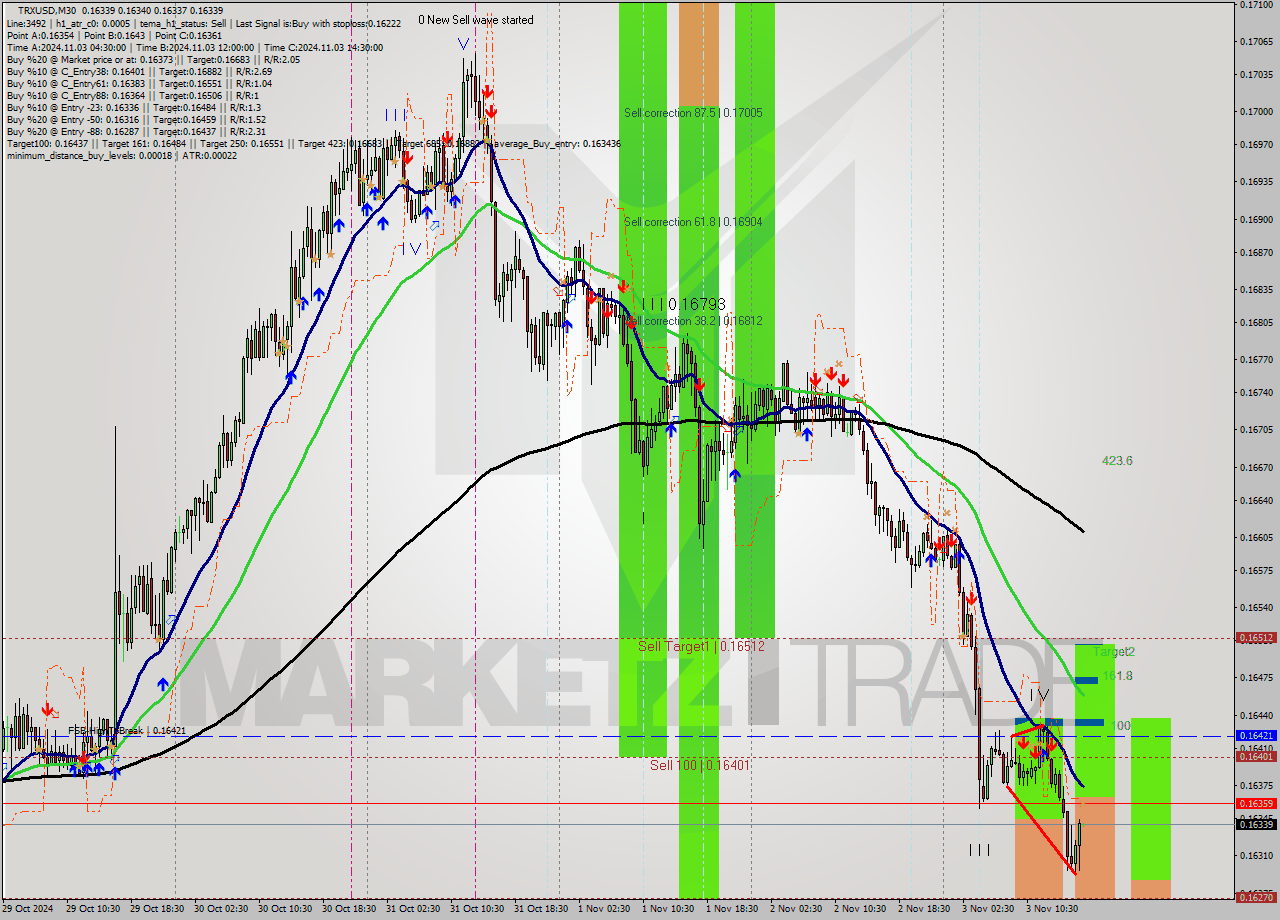The height and width of the screenshot is (920, 1280).
Task: Click the blue 'V' wave label at chart peak
Action: pos(463,44)
